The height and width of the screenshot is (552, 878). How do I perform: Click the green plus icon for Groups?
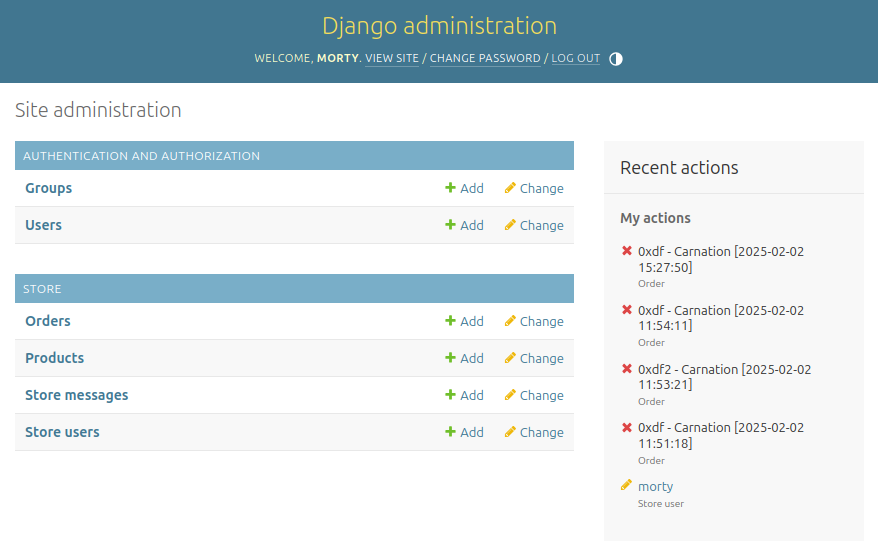(450, 188)
